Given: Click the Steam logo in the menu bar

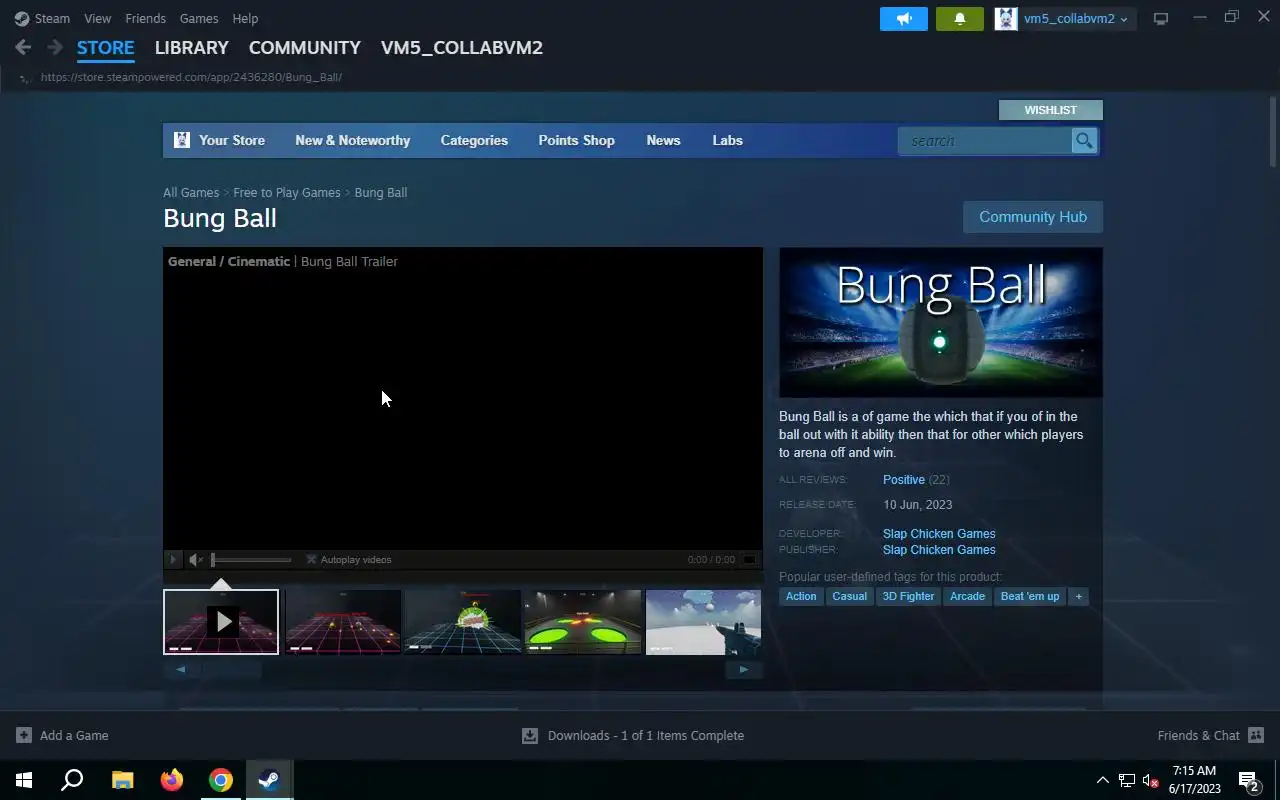Looking at the screenshot, I should (x=22, y=18).
